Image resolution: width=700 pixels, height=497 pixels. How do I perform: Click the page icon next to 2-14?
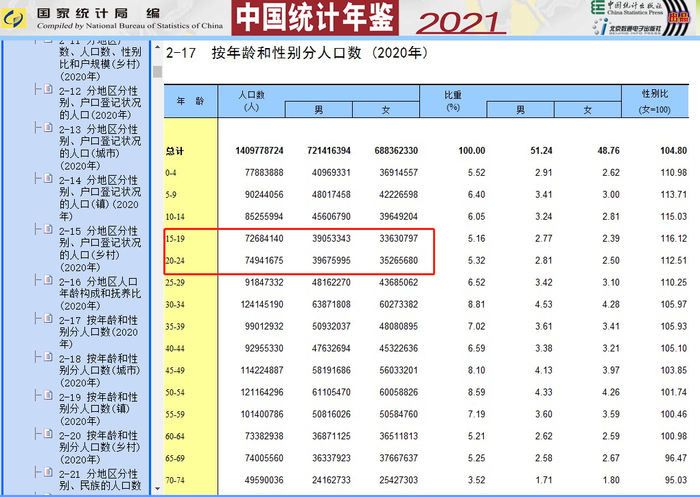click(x=47, y=181)
